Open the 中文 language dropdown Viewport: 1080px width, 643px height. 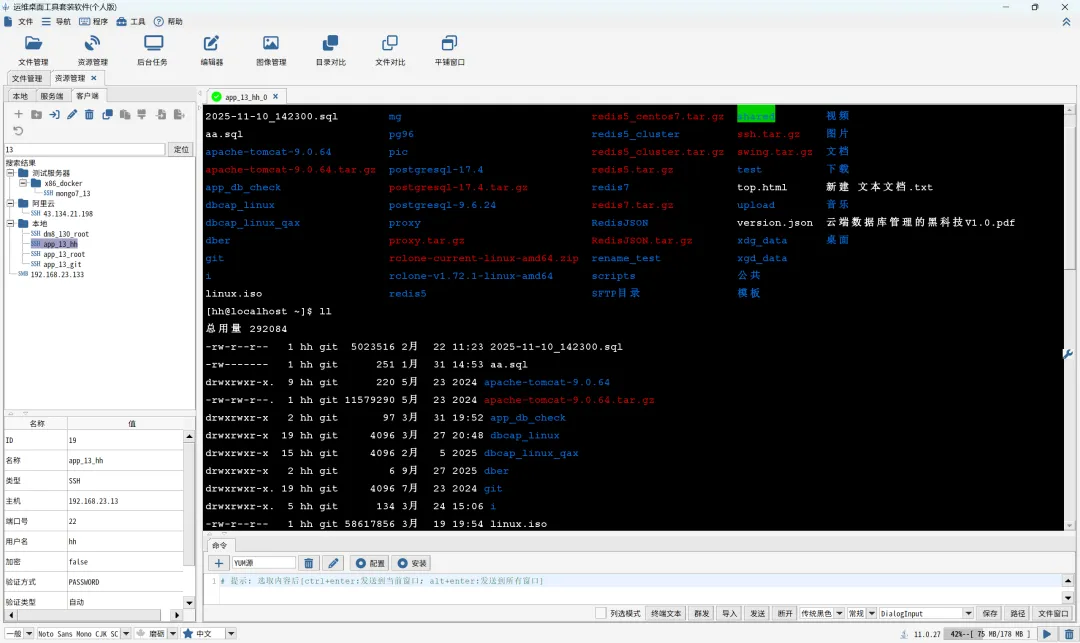pyautogui.click(x=230, y=634)
